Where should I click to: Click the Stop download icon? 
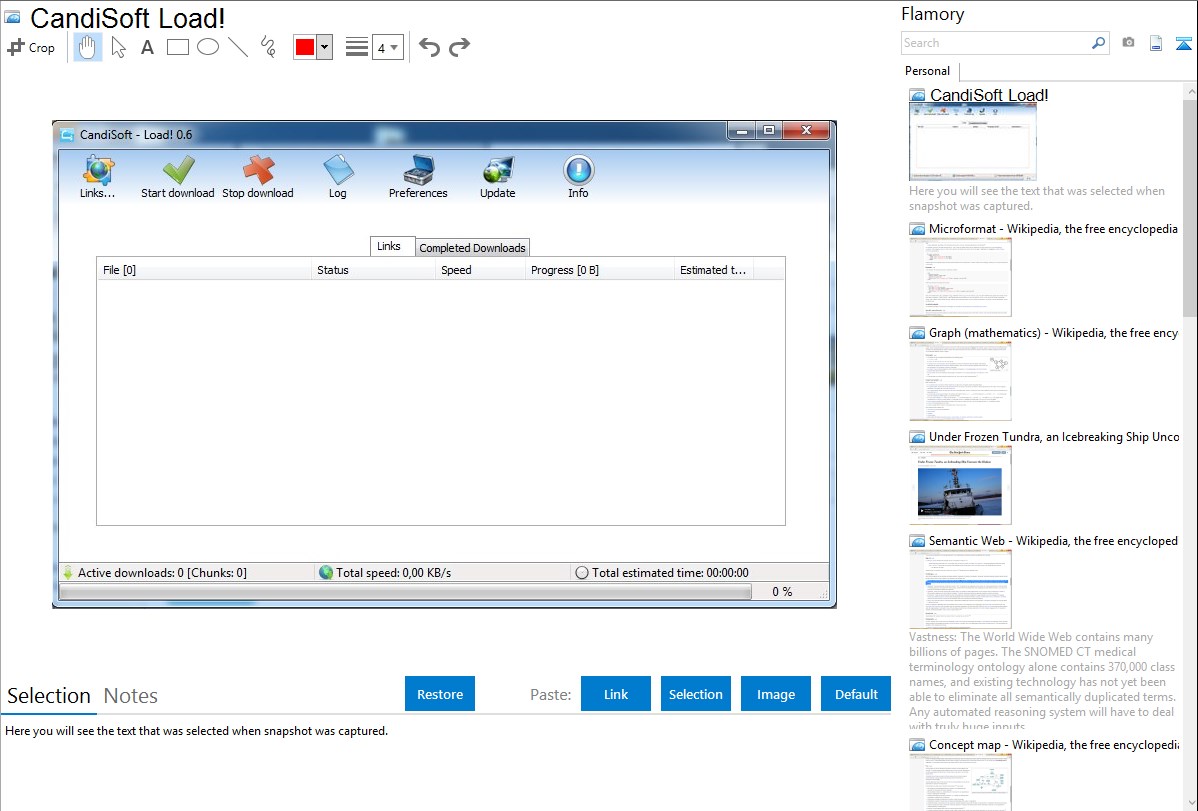coord(258,170)
